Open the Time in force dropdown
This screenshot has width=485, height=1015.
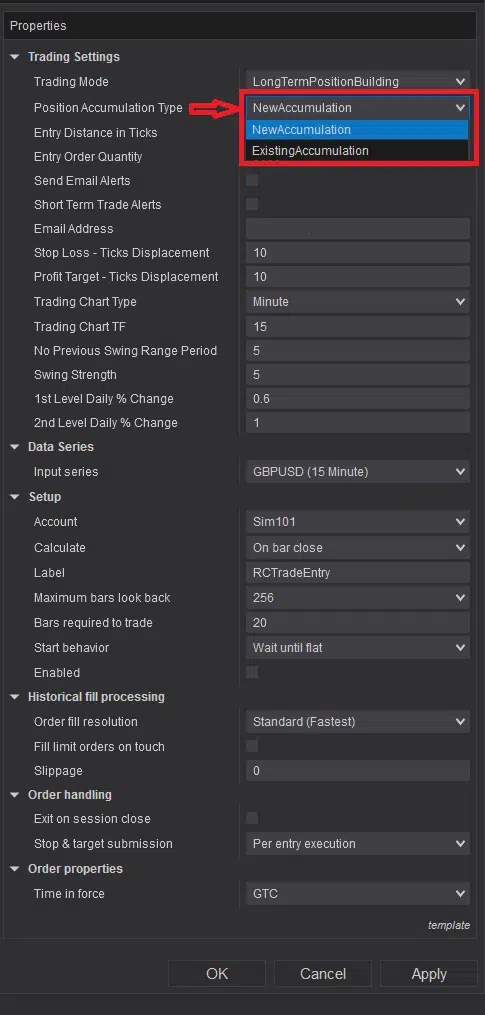click(x=357, y=894)
